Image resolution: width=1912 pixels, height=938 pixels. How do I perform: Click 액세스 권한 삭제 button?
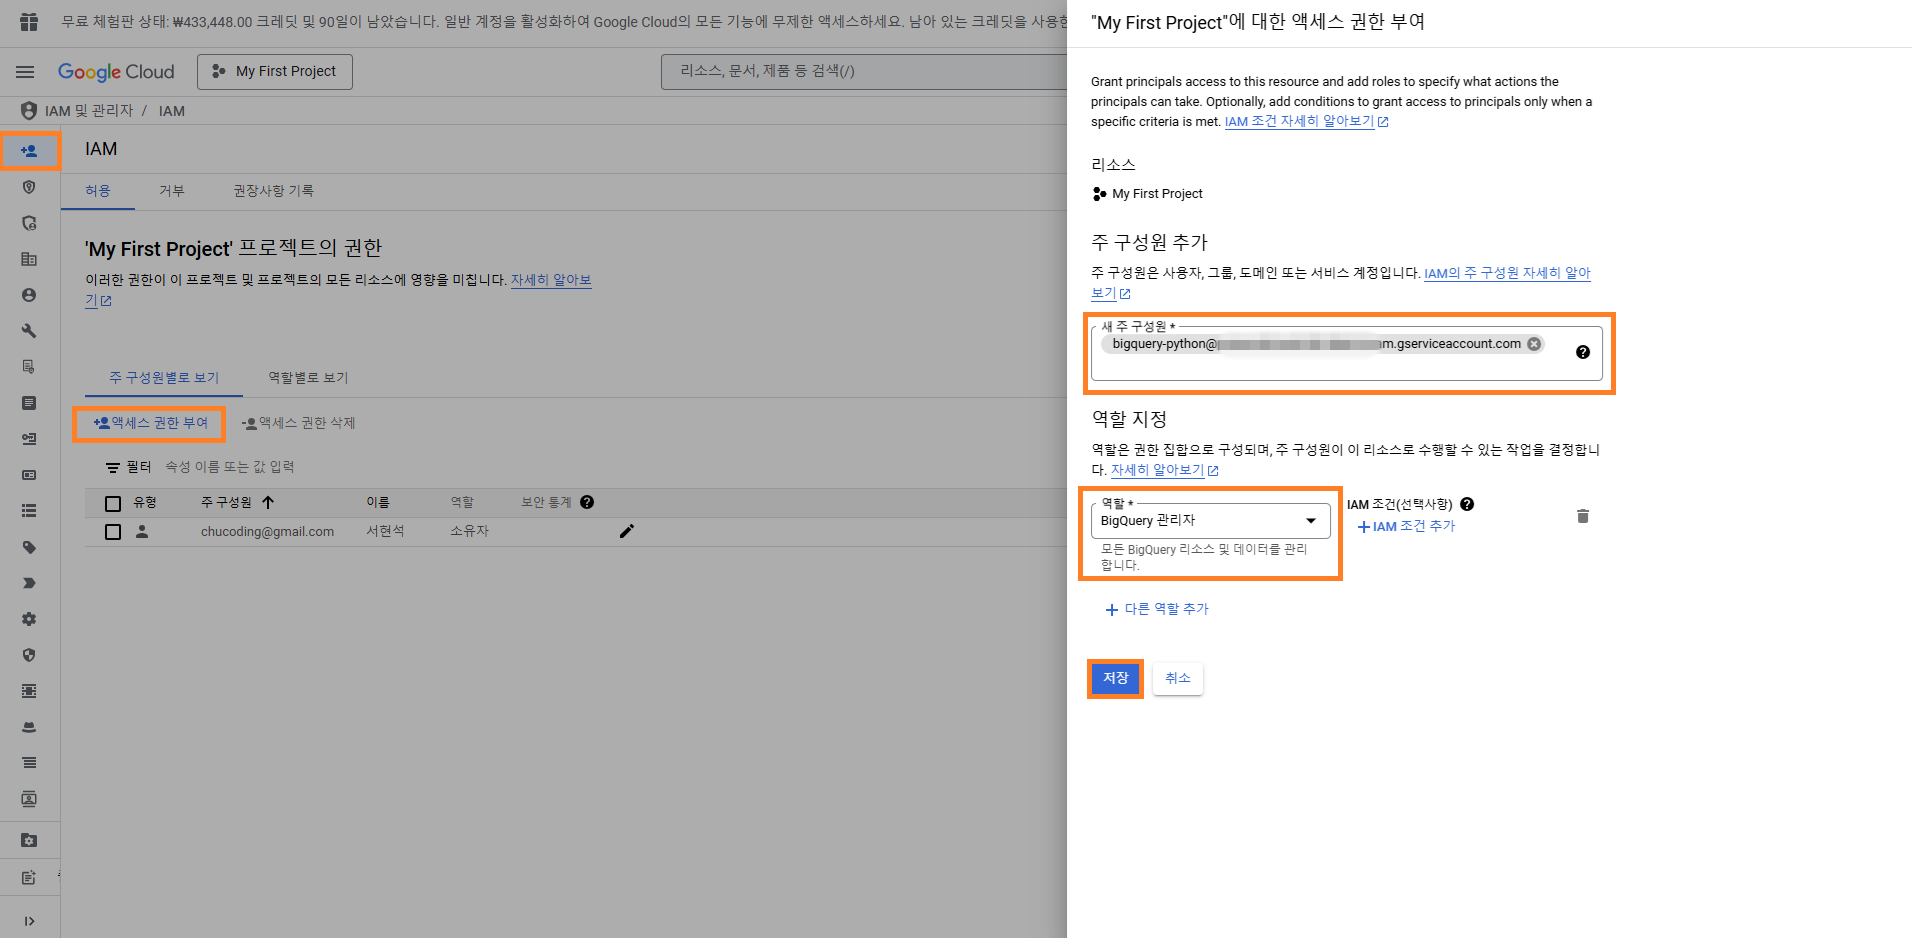tap(298, 424)
